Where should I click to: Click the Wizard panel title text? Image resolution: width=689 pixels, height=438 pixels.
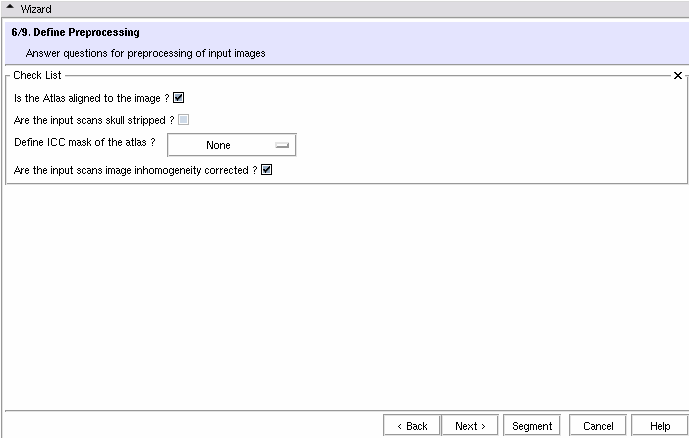36,8
